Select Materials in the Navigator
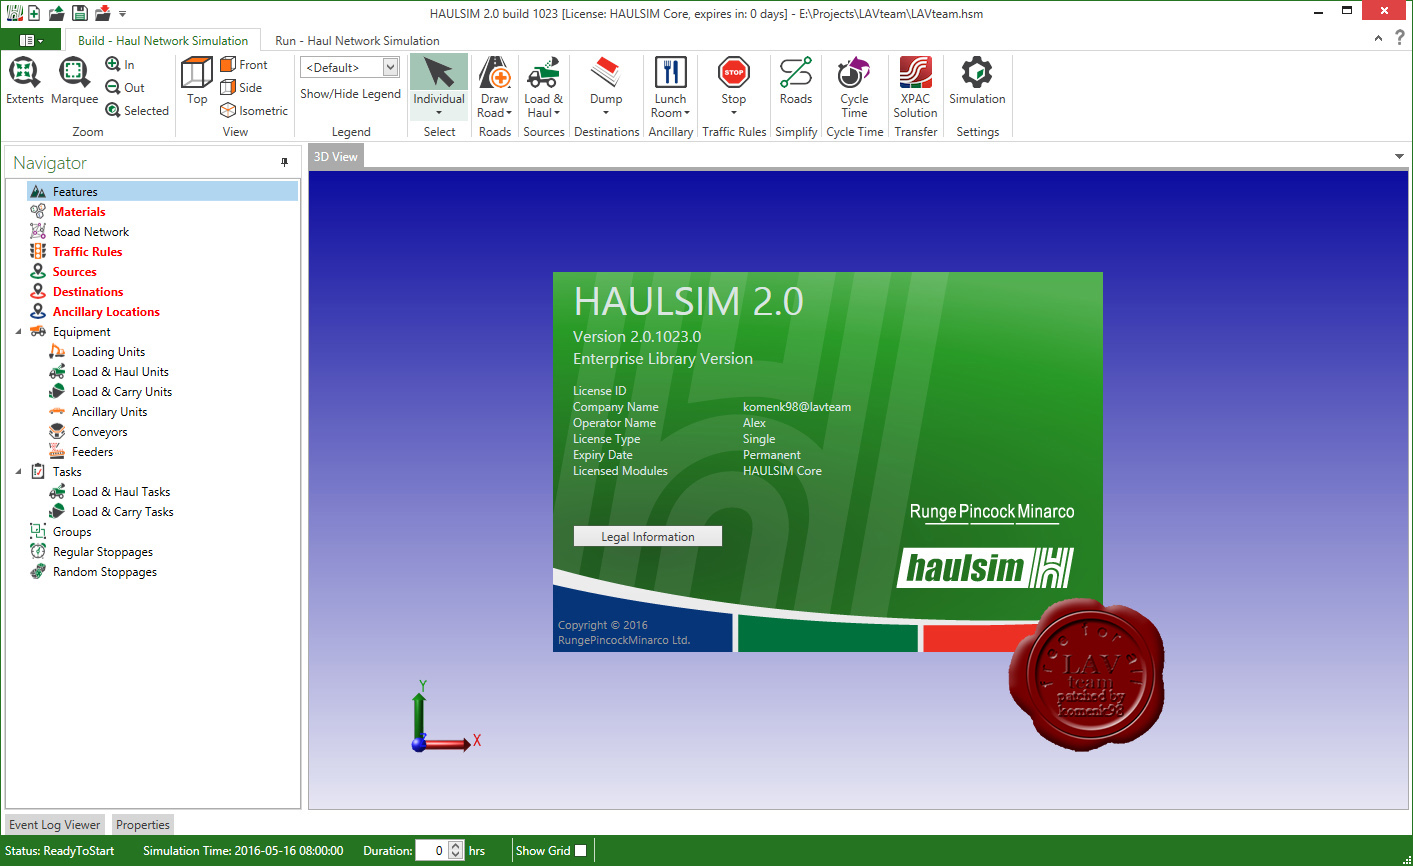Viewport: 1413px width, 866px height. point(79,211)
